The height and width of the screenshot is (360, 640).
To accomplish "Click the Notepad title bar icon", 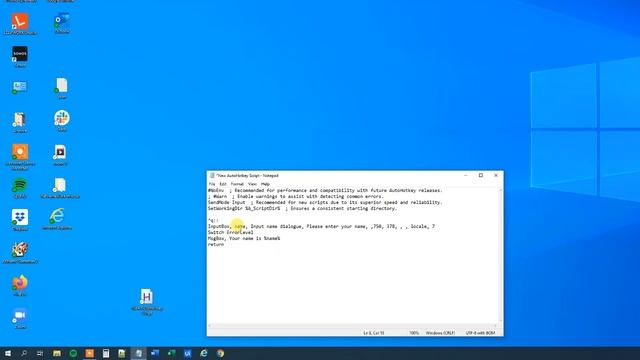I will click(x=212, y=176).
